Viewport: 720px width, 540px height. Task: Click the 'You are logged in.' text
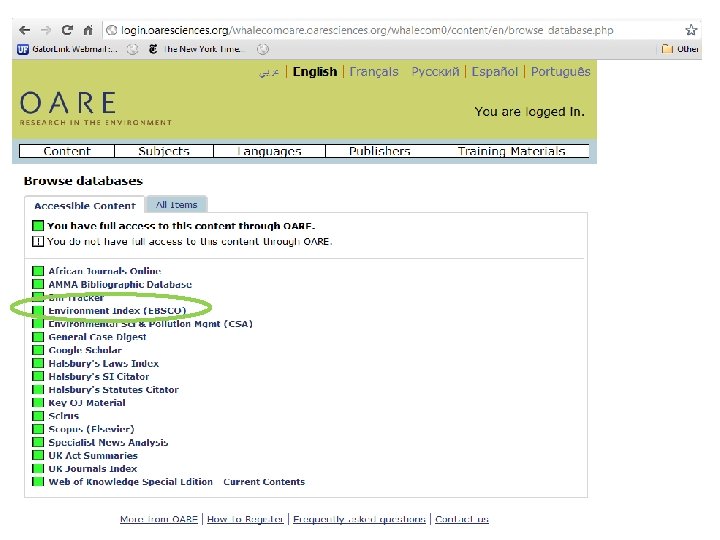click(529, 112)
